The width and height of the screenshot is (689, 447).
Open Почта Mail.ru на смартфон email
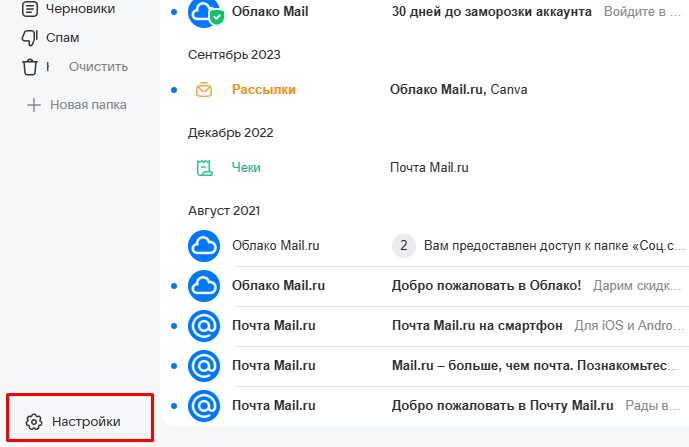tap(477, 326)
